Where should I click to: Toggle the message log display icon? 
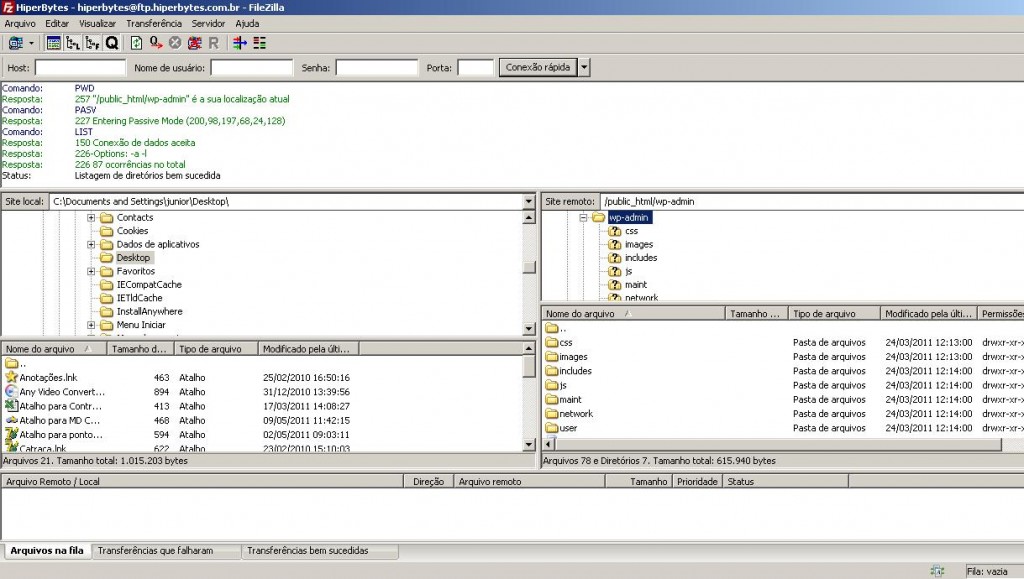(54, 43)
